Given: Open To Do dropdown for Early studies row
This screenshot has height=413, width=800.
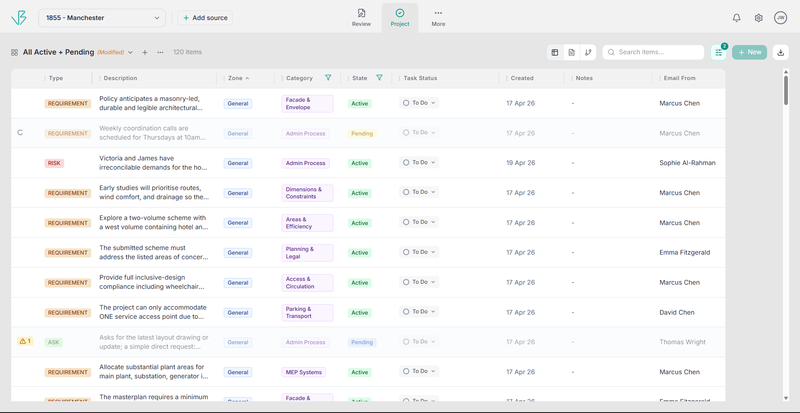Looking at the screenshot, I should click(419, 192).
